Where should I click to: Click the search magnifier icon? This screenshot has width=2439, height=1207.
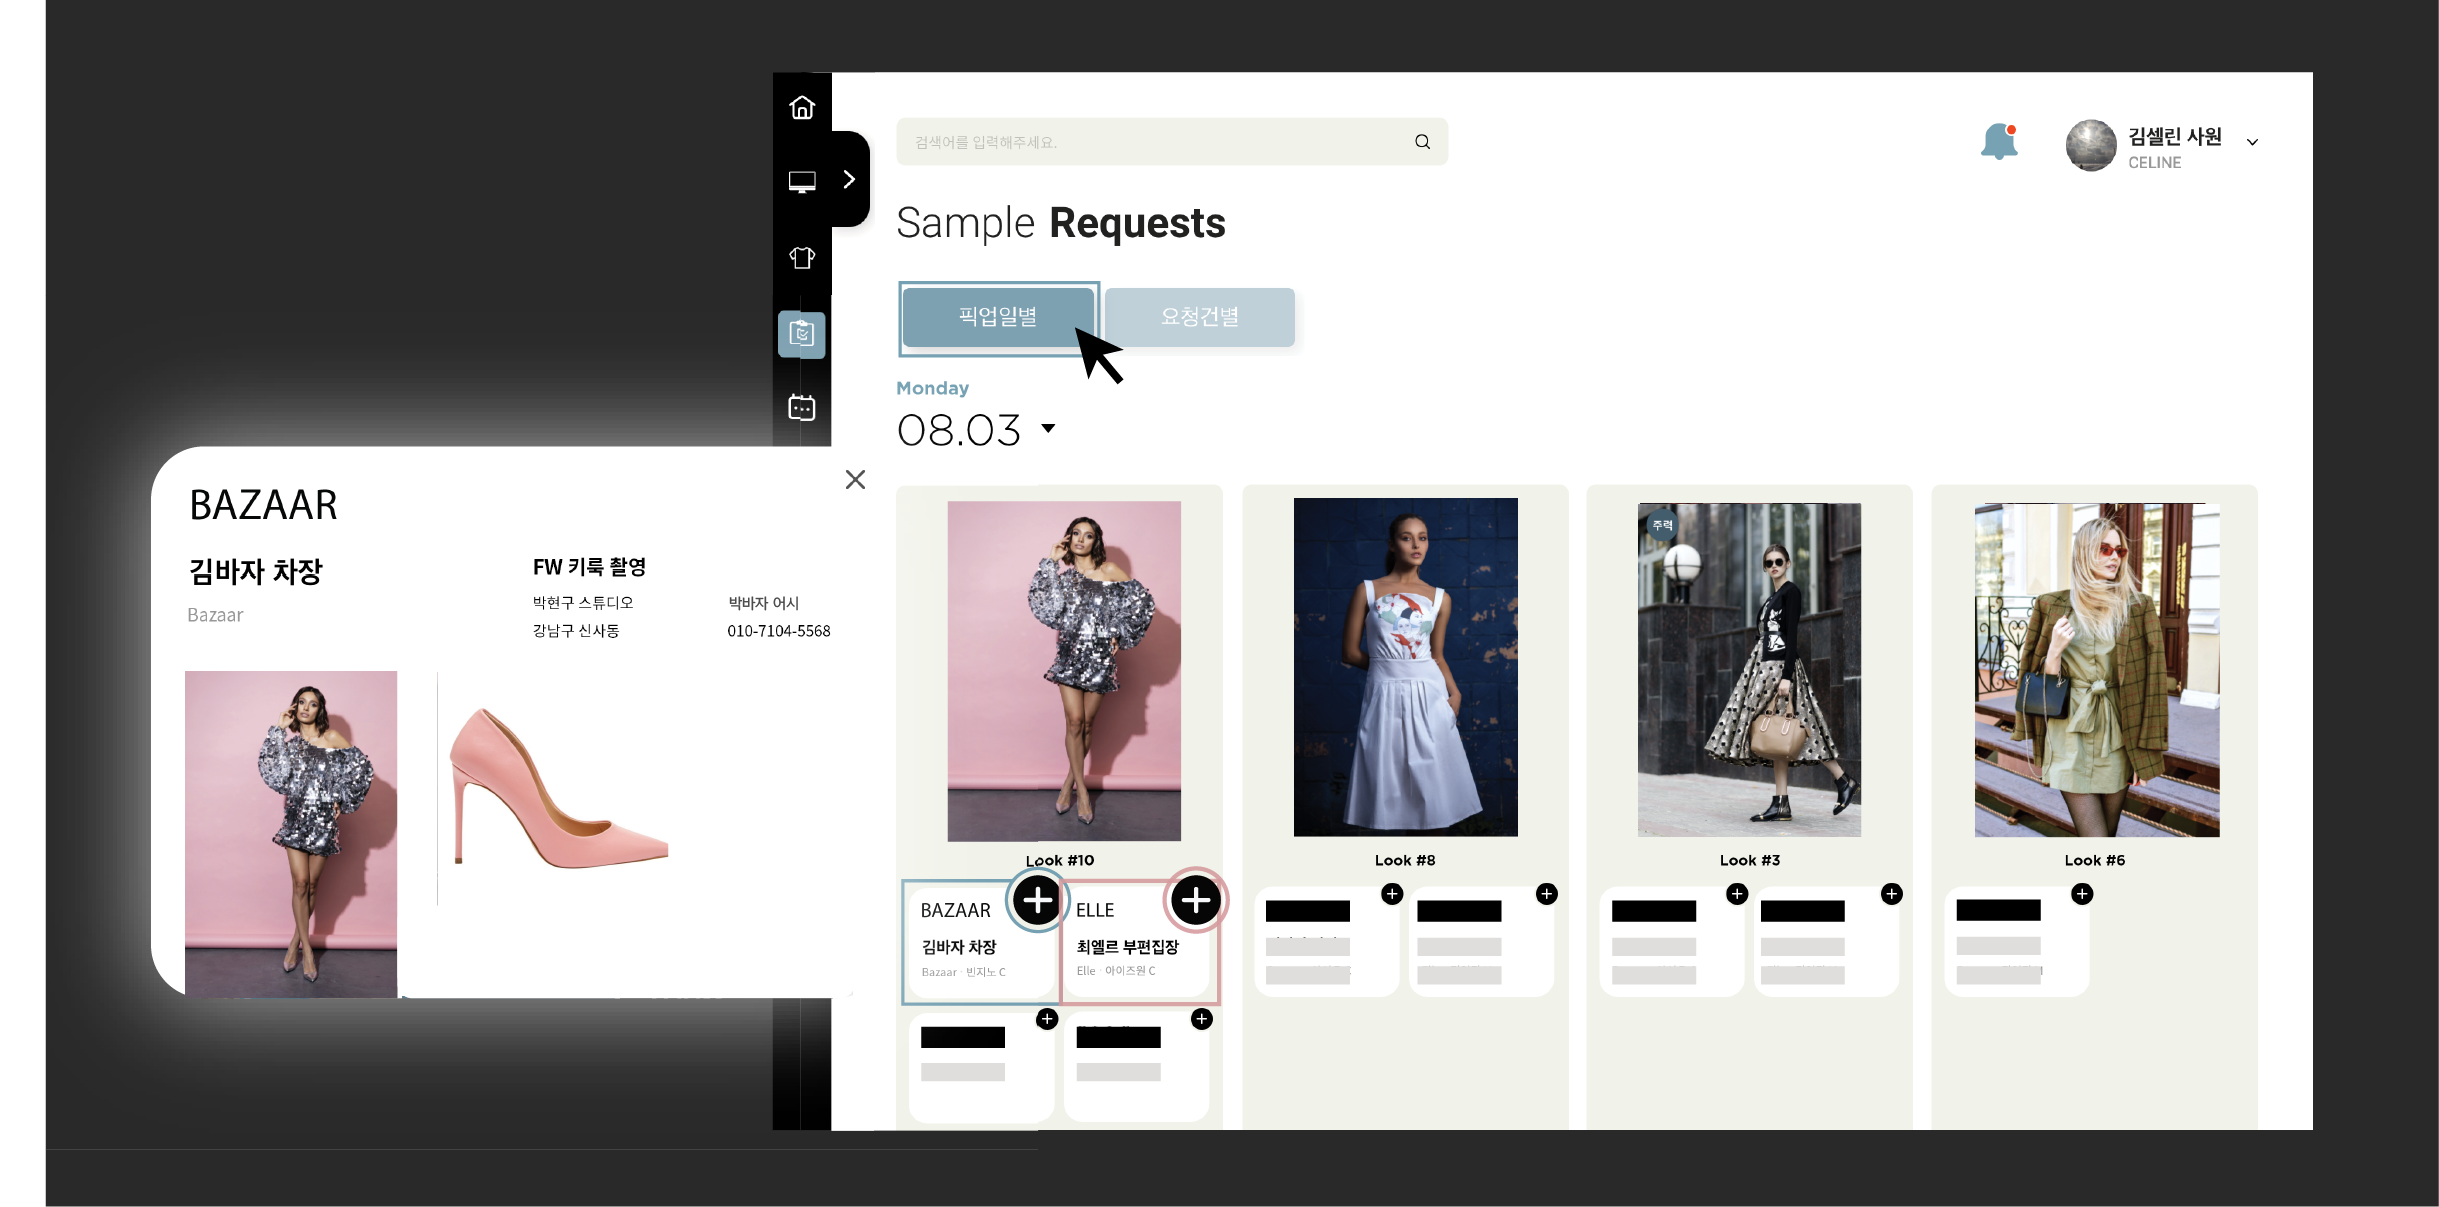click(1422, 142)
